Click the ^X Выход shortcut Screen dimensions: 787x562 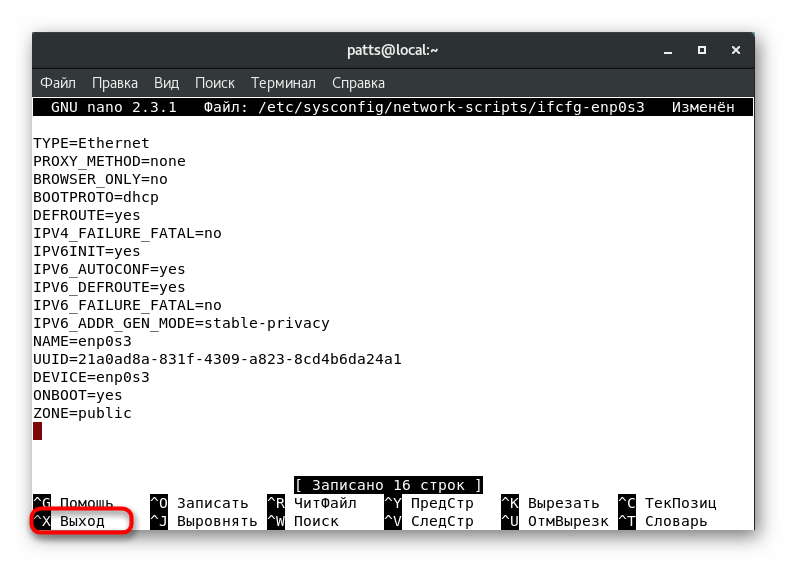pos(69,521)
